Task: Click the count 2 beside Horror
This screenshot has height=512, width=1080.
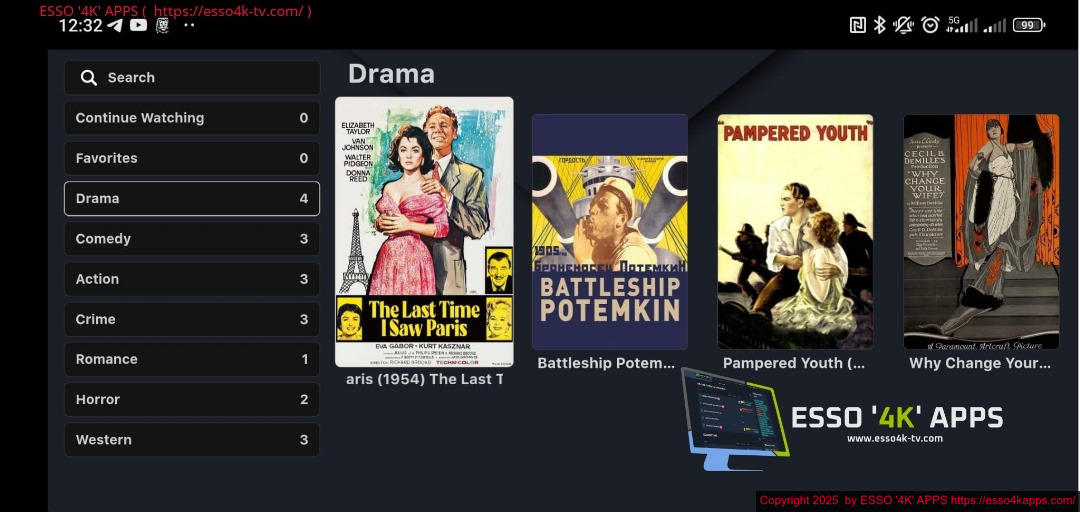Action: coord(304,400)
